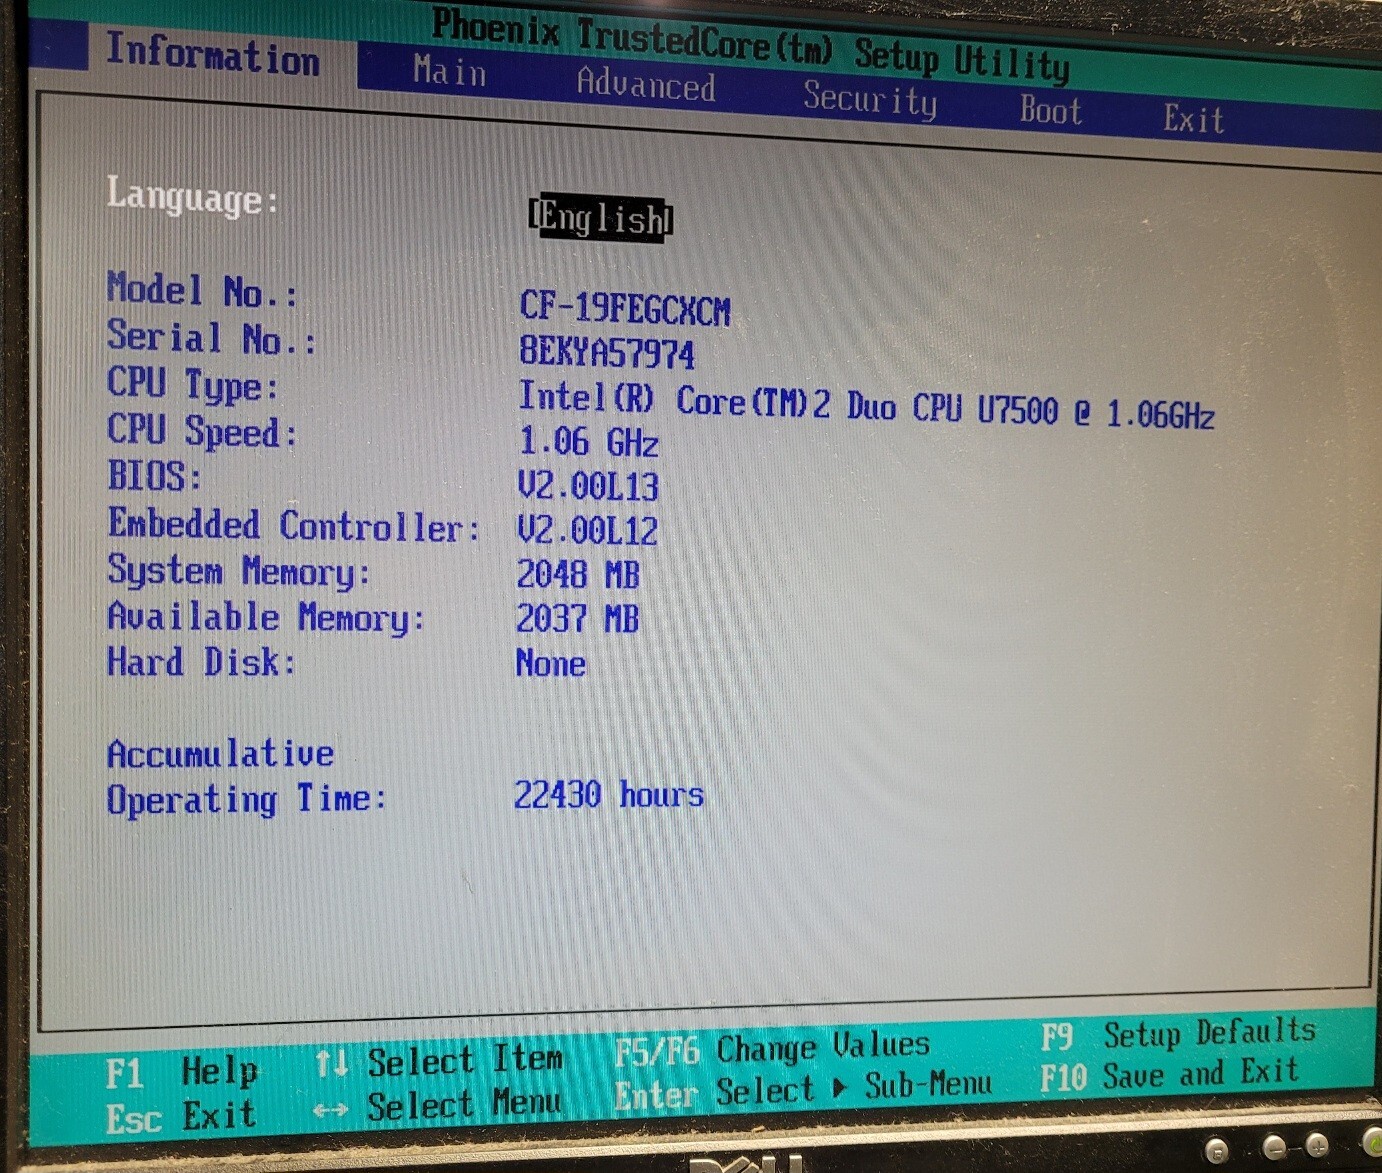Click the left-right arrows Select Menu hint
This screenshot has width=1382, height=1173.
pyautogui.click(x=436, y=1106)
